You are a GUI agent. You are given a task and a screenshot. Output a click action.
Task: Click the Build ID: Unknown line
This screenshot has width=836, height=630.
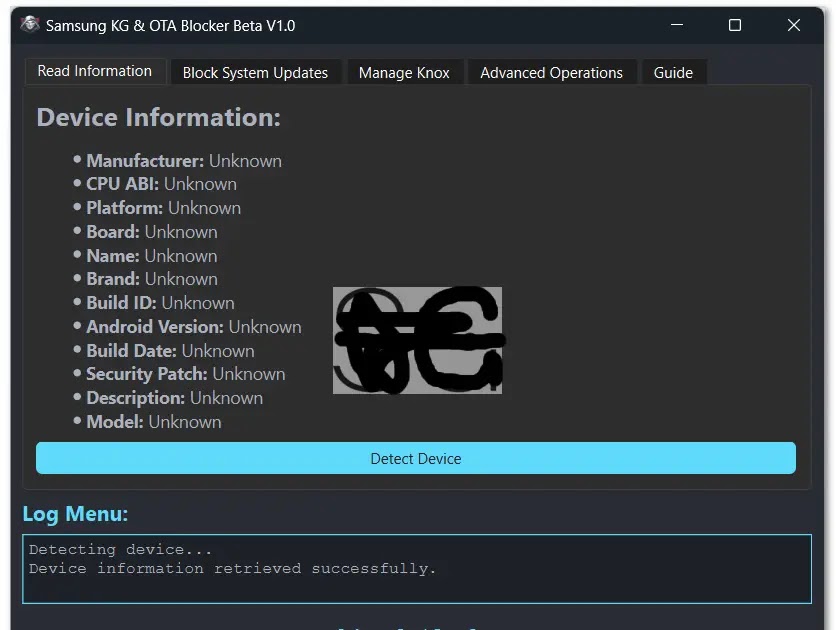(x=160, y=303)
